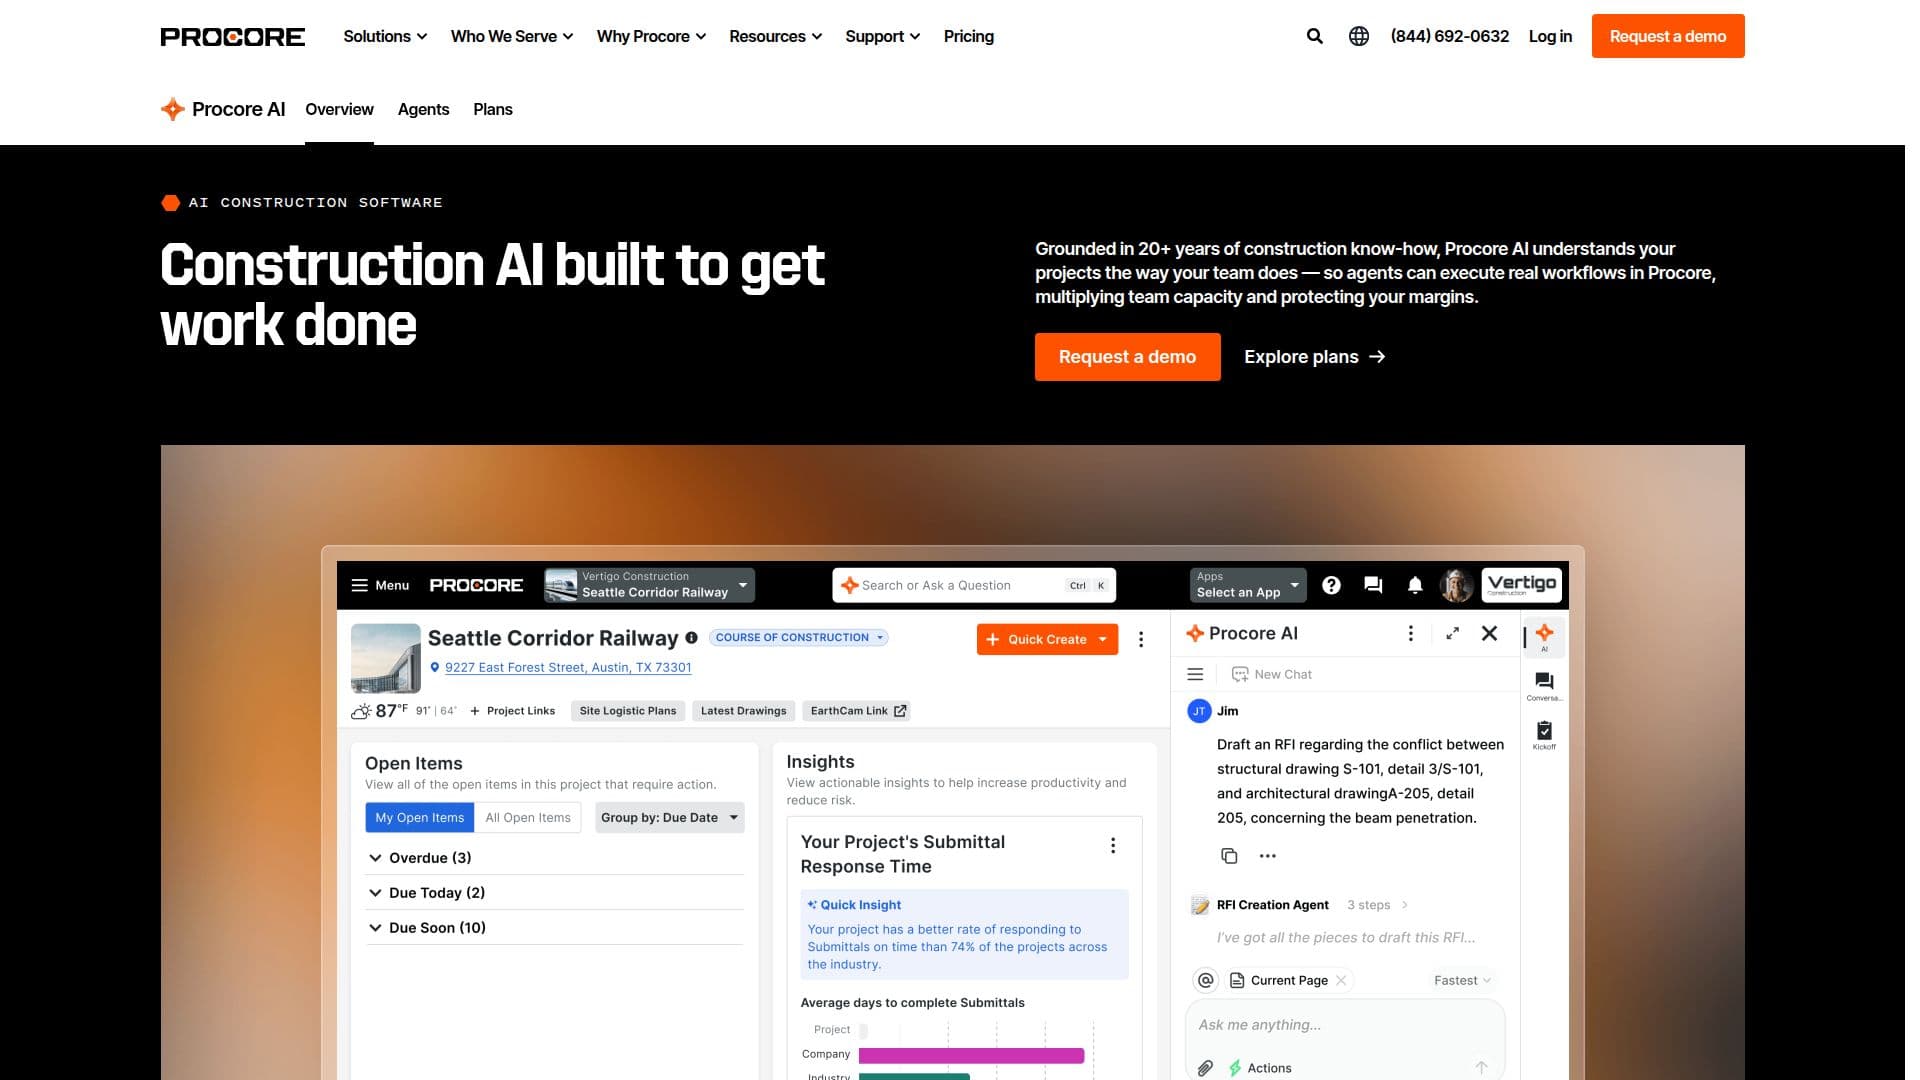
Task: Open Procore AI panel three-dot menu
Action: [1410, 633]
